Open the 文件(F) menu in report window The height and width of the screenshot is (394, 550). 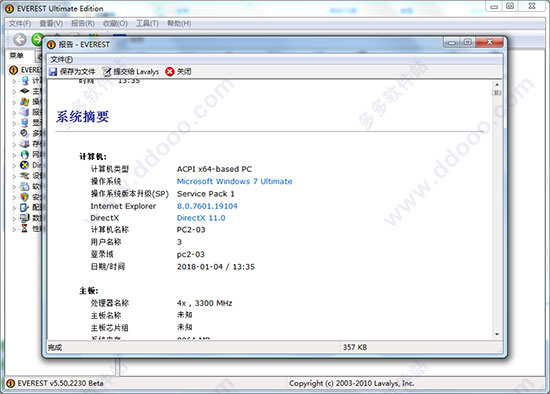click(61, 59)
